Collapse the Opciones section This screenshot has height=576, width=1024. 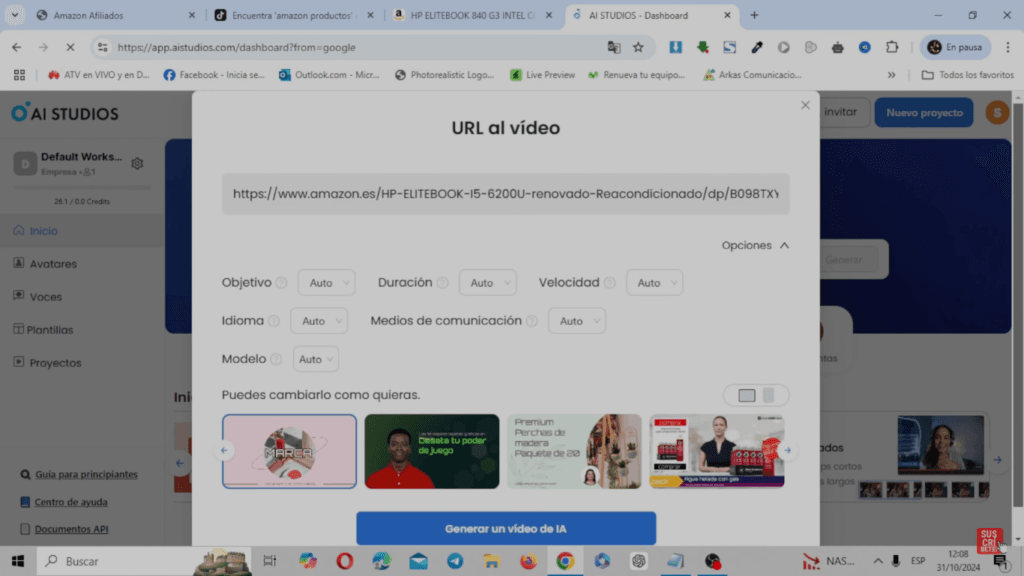click(x=755, y=245)
